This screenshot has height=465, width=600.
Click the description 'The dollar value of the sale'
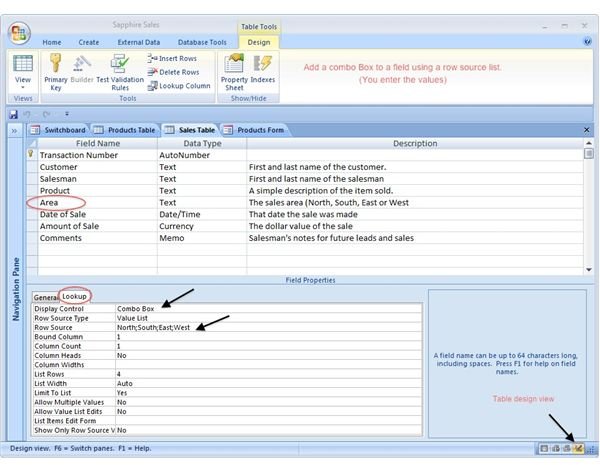pyautogui.click(x=301, y=226)
